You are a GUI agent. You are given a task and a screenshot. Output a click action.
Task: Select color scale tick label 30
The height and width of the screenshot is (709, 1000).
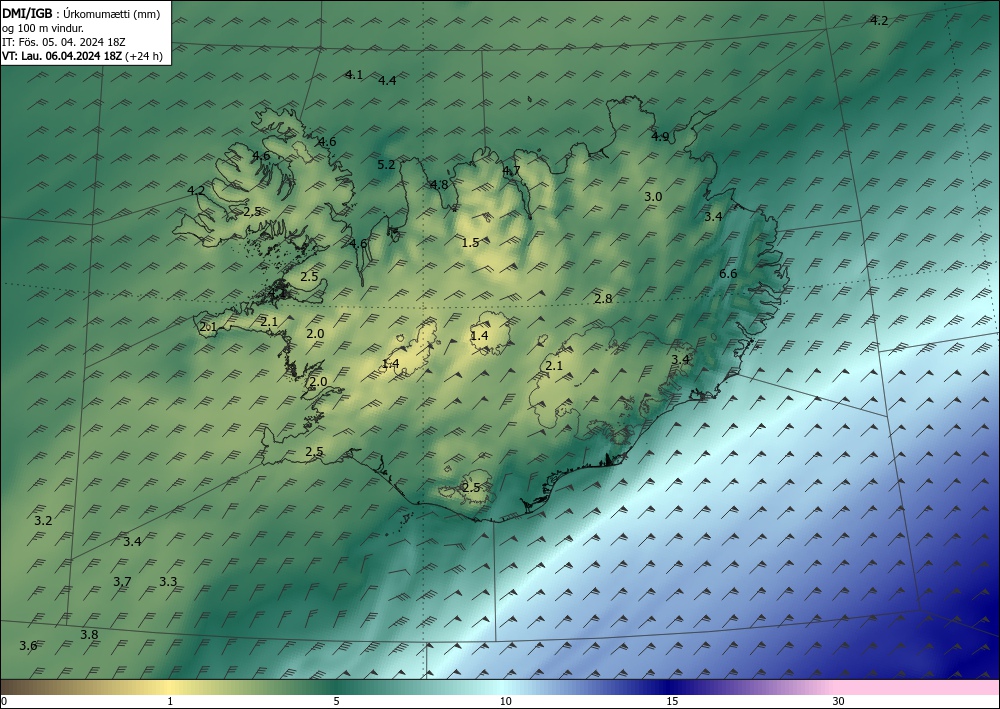pyautogui.click(x=839, y=701)
